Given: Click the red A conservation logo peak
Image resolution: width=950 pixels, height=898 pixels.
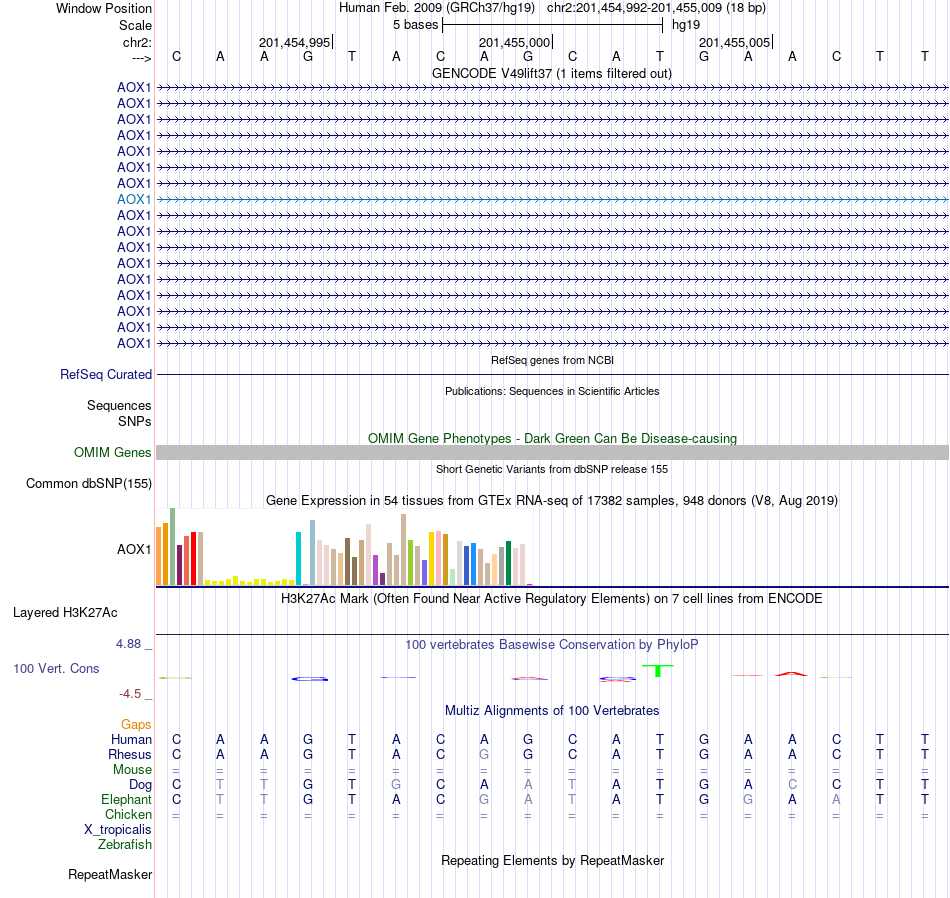Looking at the screenshot, I should click(x=791, y=673).
